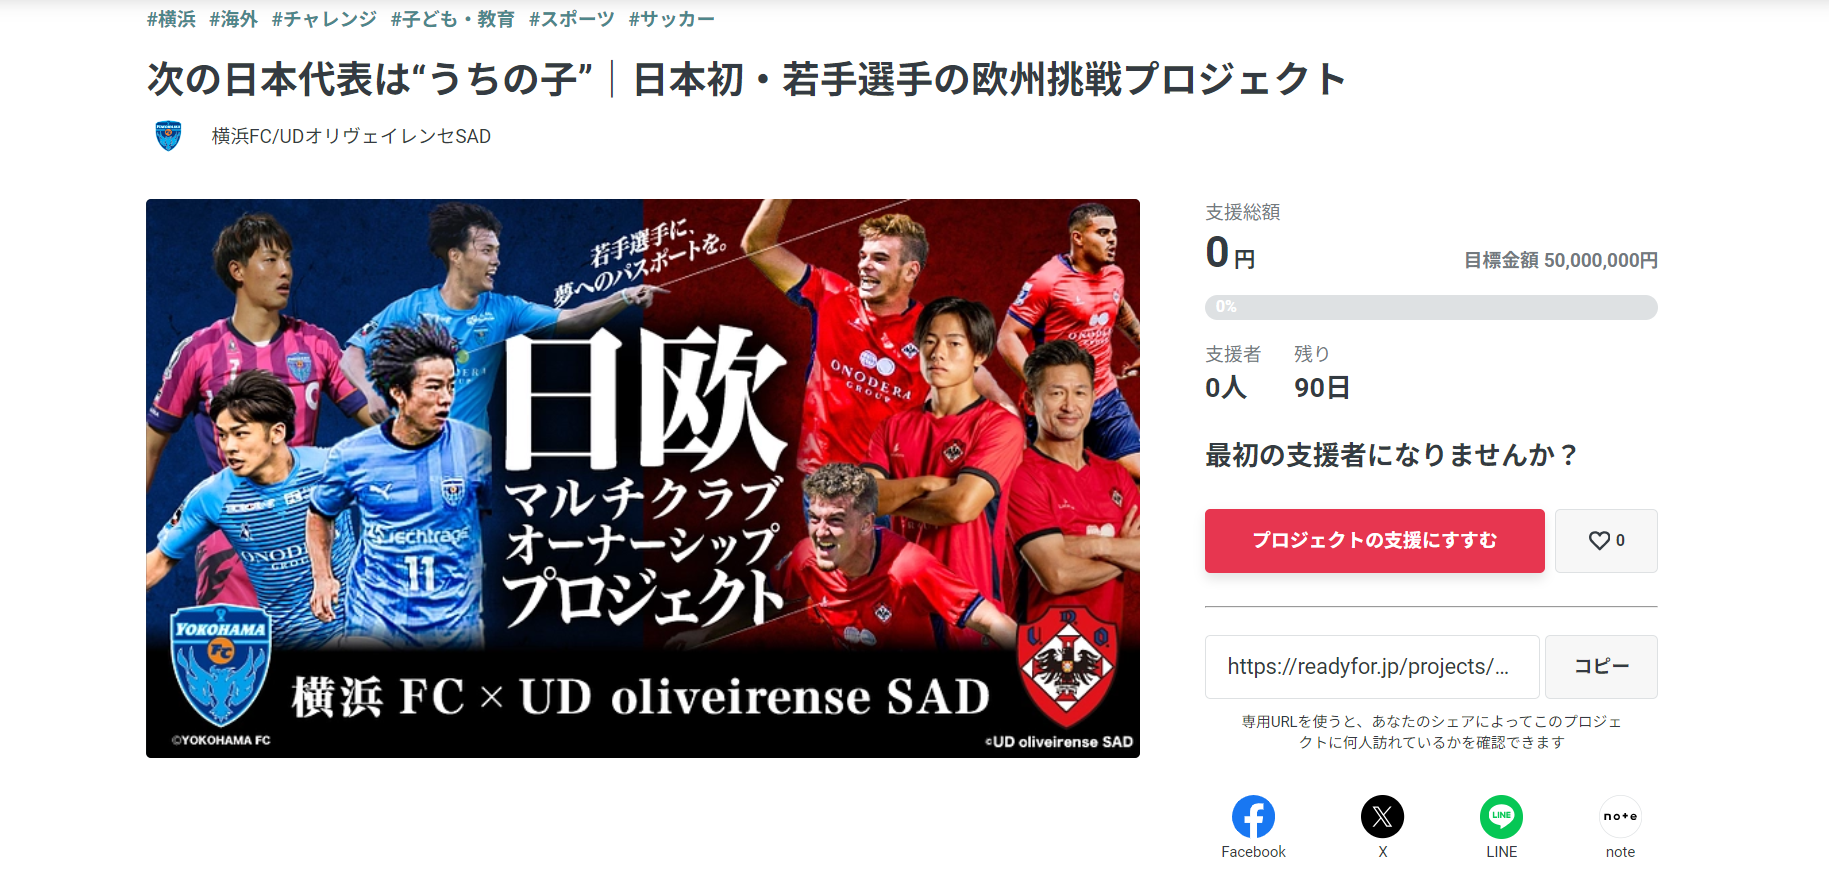Image resolution: width=1829 pixels, height=887 pixels.
Task: Open the #サッカー hashtag
Action: coord(671,19)
